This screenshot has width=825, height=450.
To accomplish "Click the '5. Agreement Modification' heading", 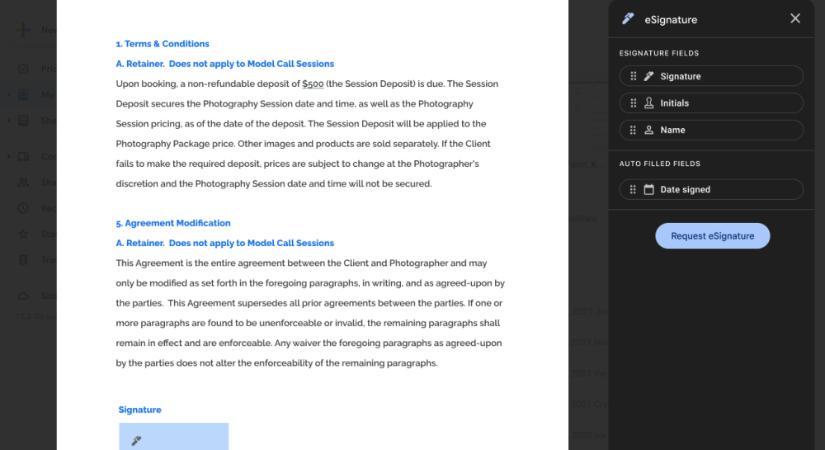I will tap(173, 223).
